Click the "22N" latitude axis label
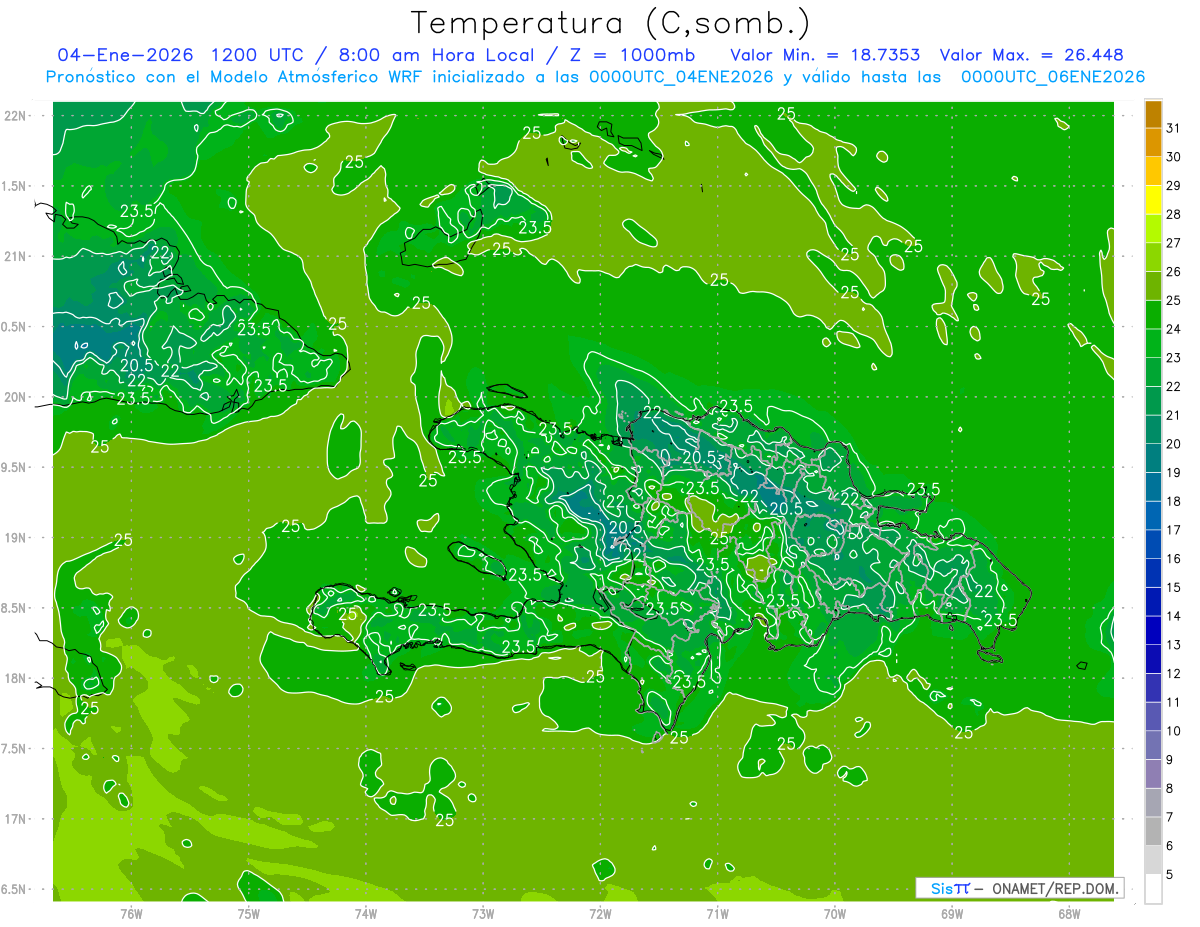Image resolution: width=1200 pixels, height=927 pixels. (17, 116)
